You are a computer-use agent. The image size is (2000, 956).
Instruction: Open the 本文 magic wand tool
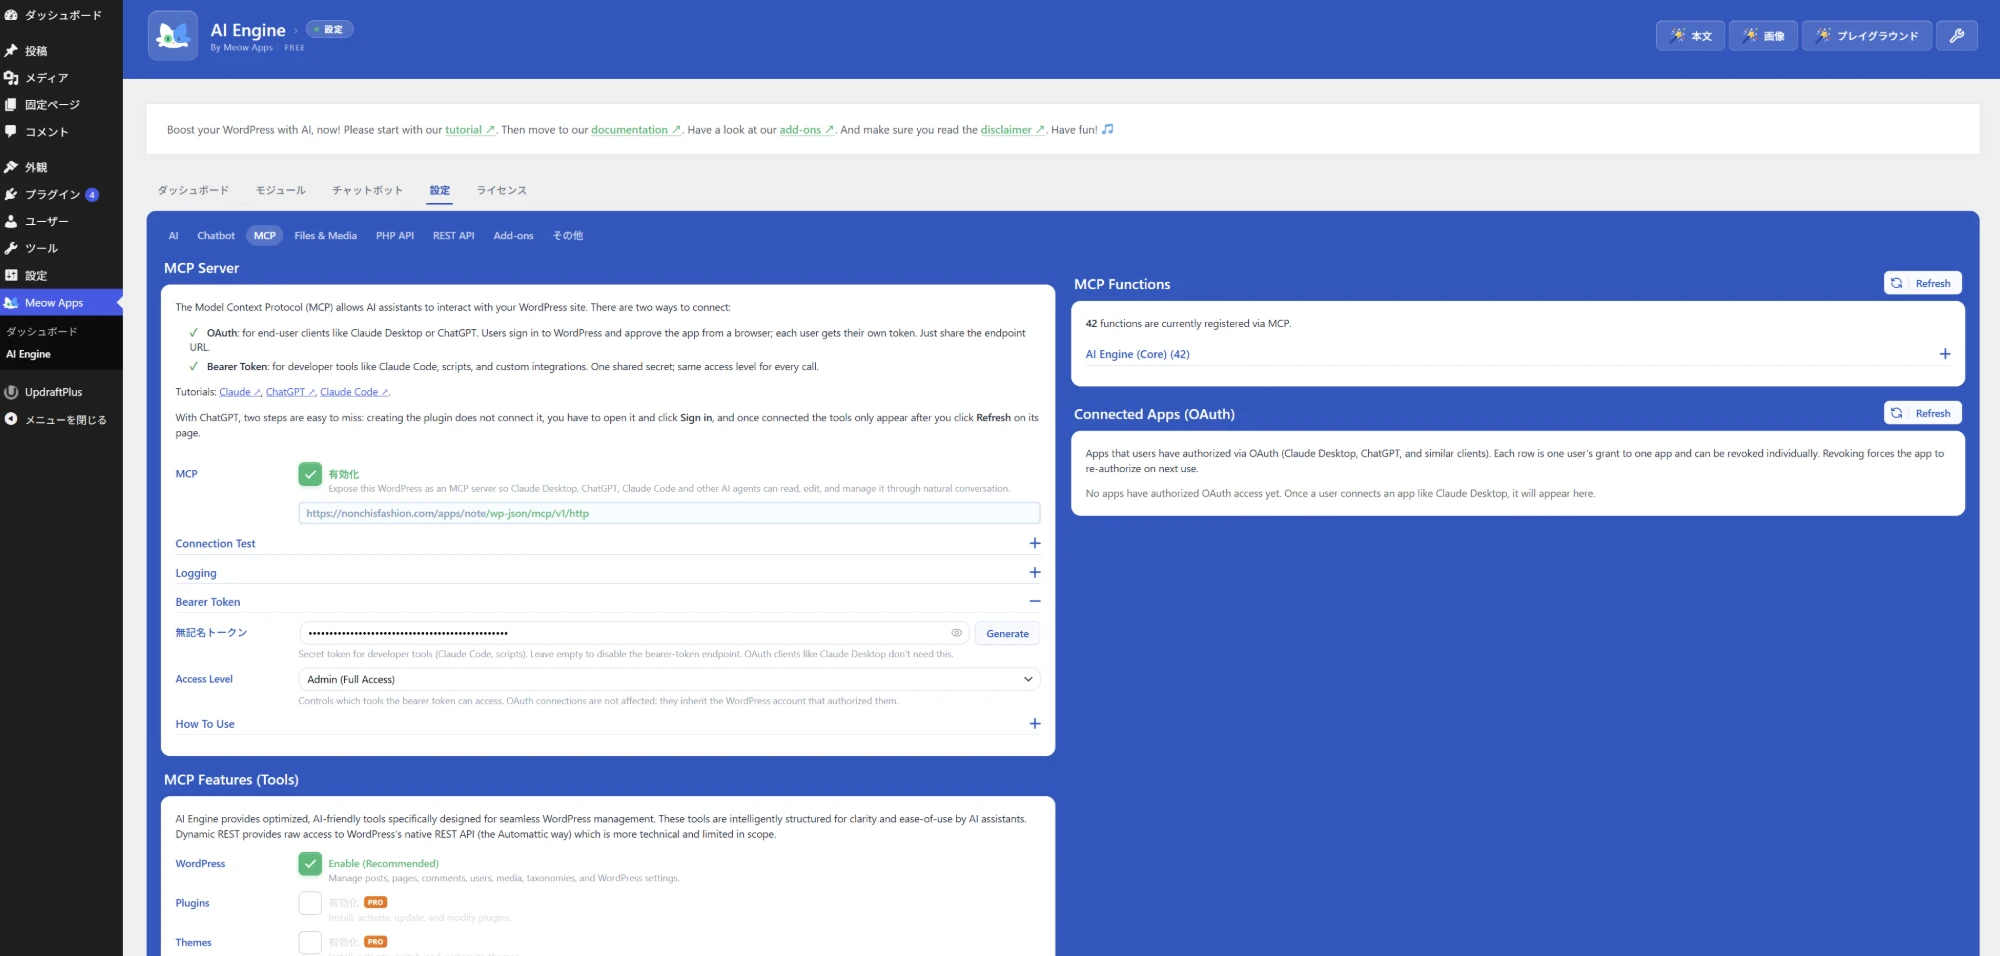point(1690,36)
